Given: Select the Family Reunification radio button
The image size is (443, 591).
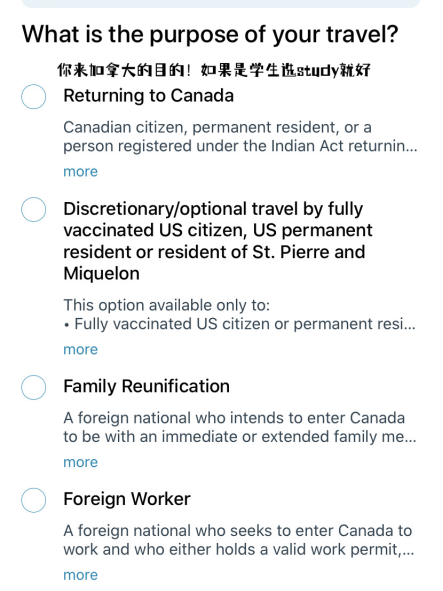Looking at the screenshot, I should click(x=34, y=387).
